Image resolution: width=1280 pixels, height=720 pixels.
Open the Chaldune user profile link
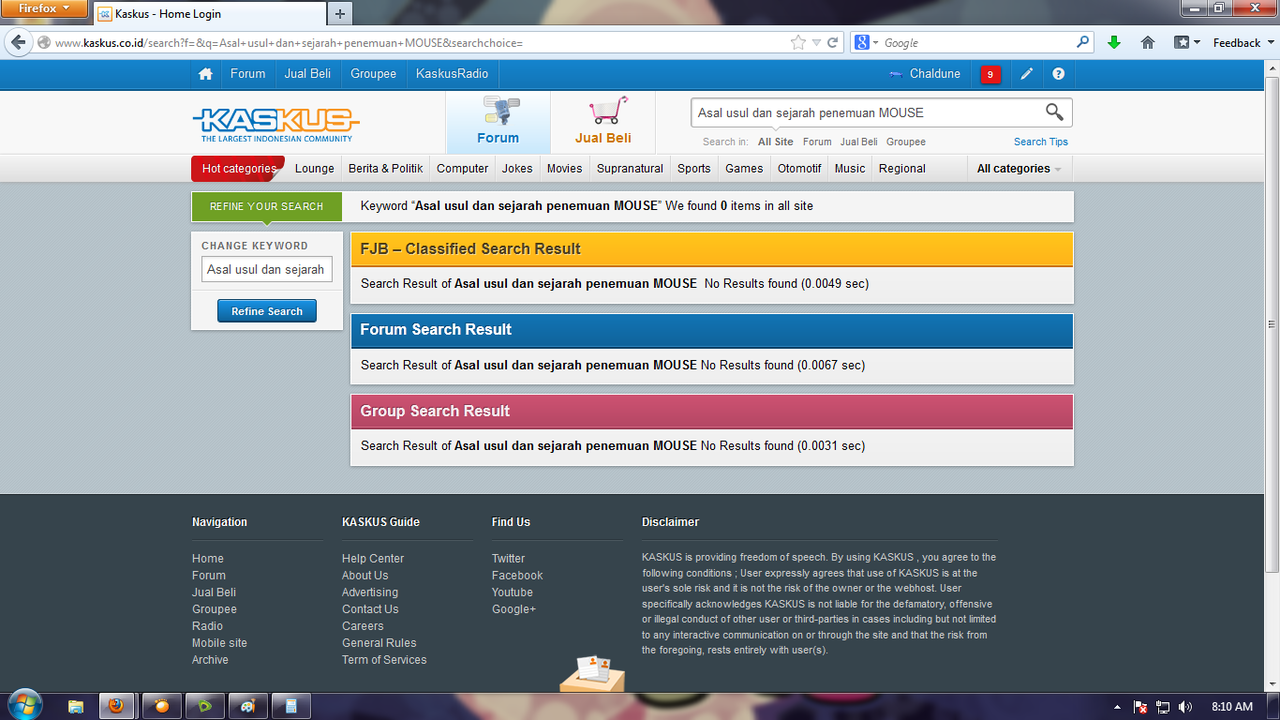point(926,74)
